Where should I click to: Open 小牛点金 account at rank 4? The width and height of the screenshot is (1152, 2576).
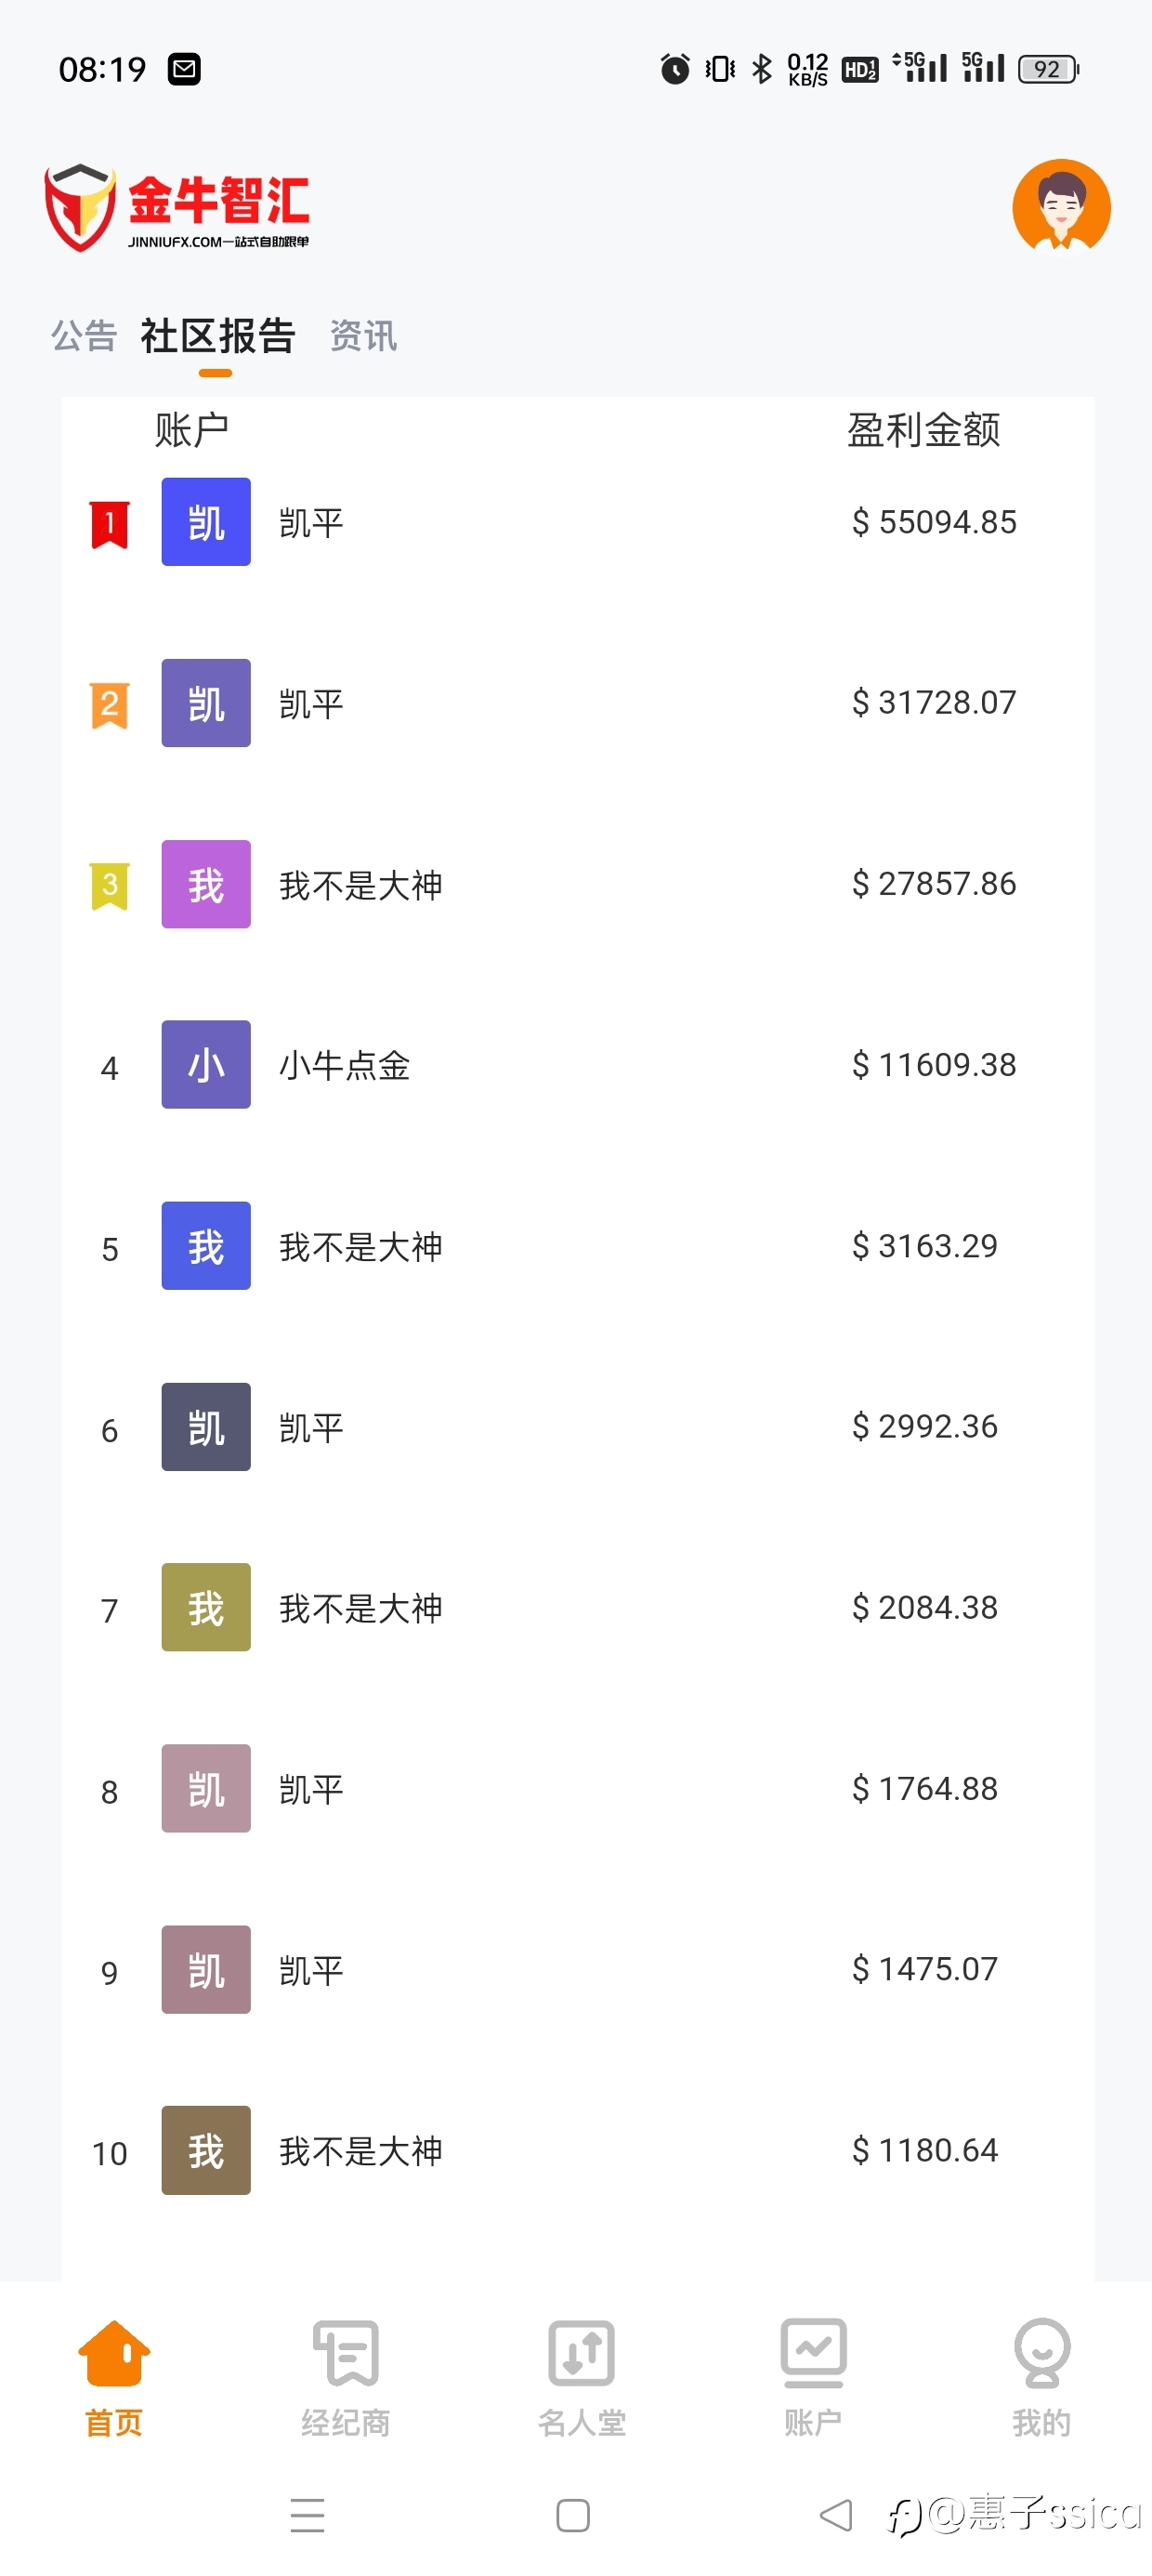577,1065
